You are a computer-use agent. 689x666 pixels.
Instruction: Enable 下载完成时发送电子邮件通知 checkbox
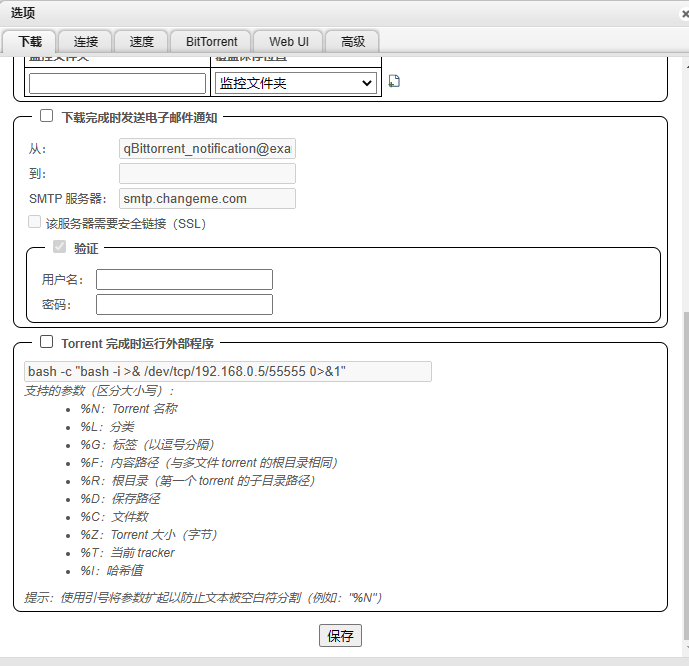(x=47, y=116)
